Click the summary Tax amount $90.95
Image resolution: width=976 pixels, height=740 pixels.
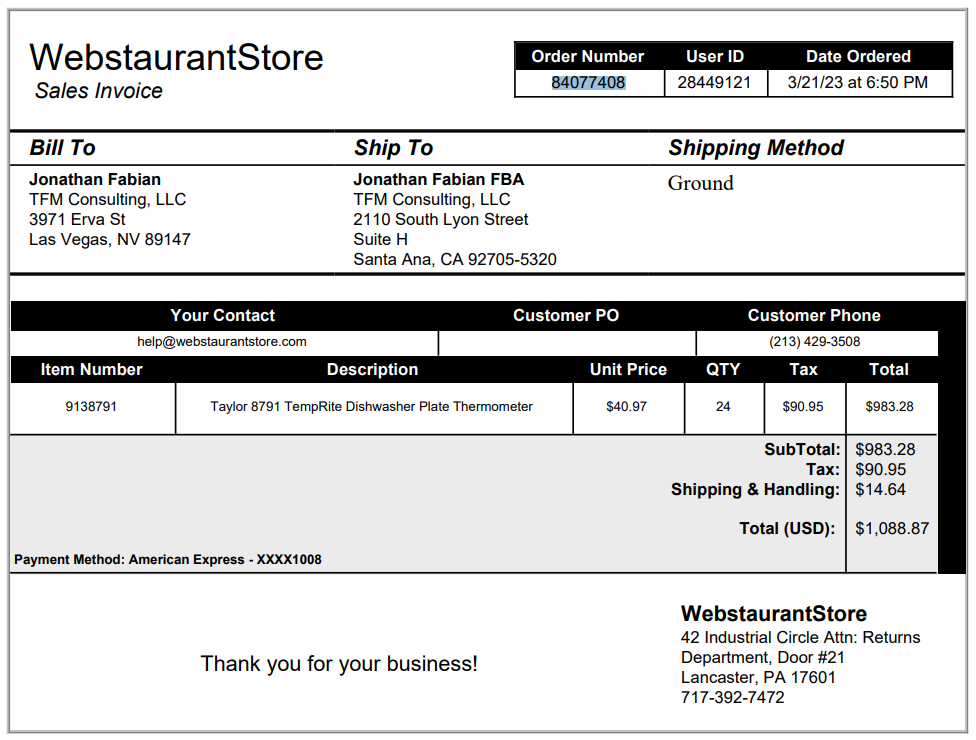point(880,470)
